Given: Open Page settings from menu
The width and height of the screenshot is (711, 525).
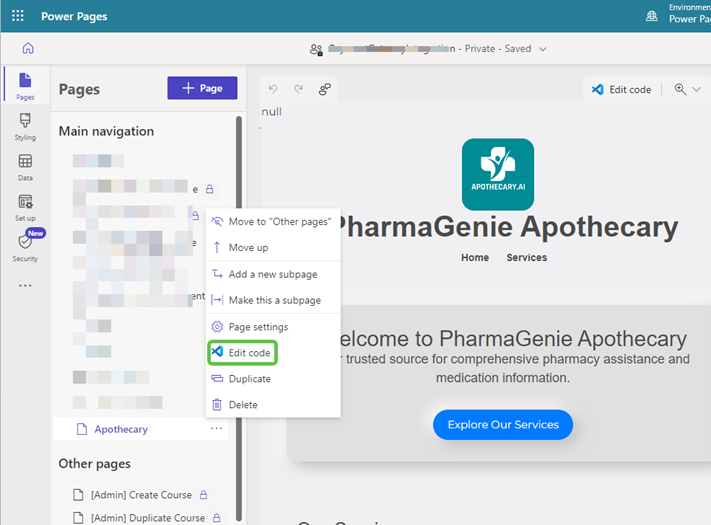Looking at the screenshot, I should click(273, 327).
